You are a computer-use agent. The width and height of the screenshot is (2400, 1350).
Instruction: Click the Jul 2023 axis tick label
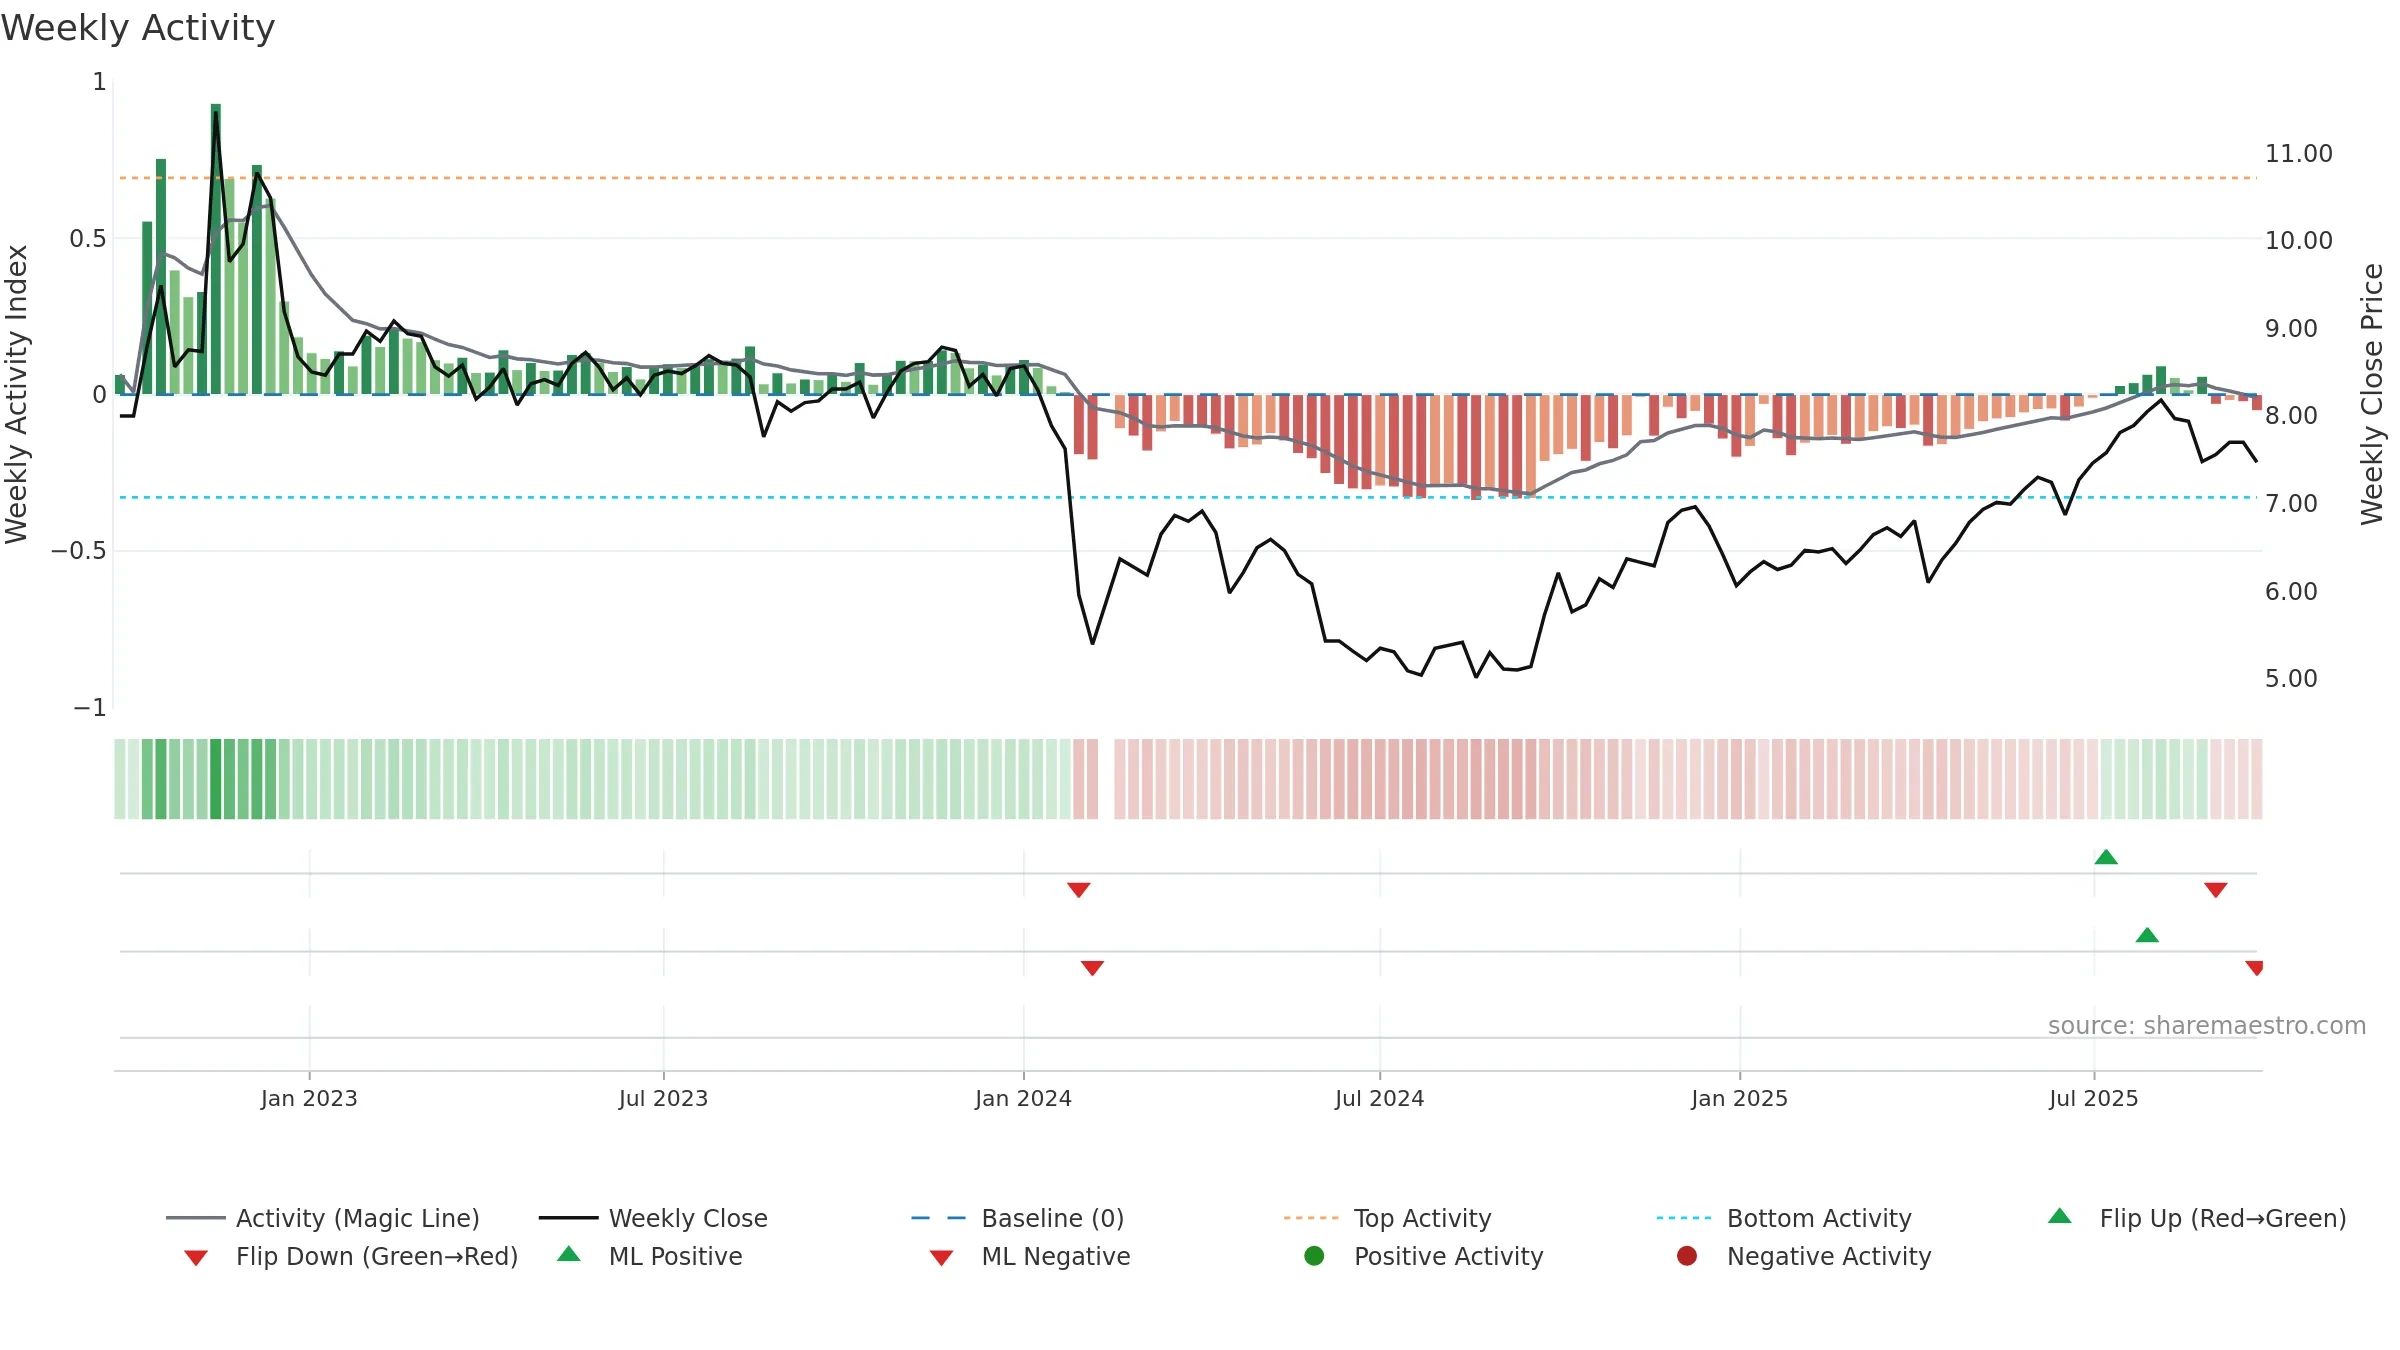(x=663, y=1098)
